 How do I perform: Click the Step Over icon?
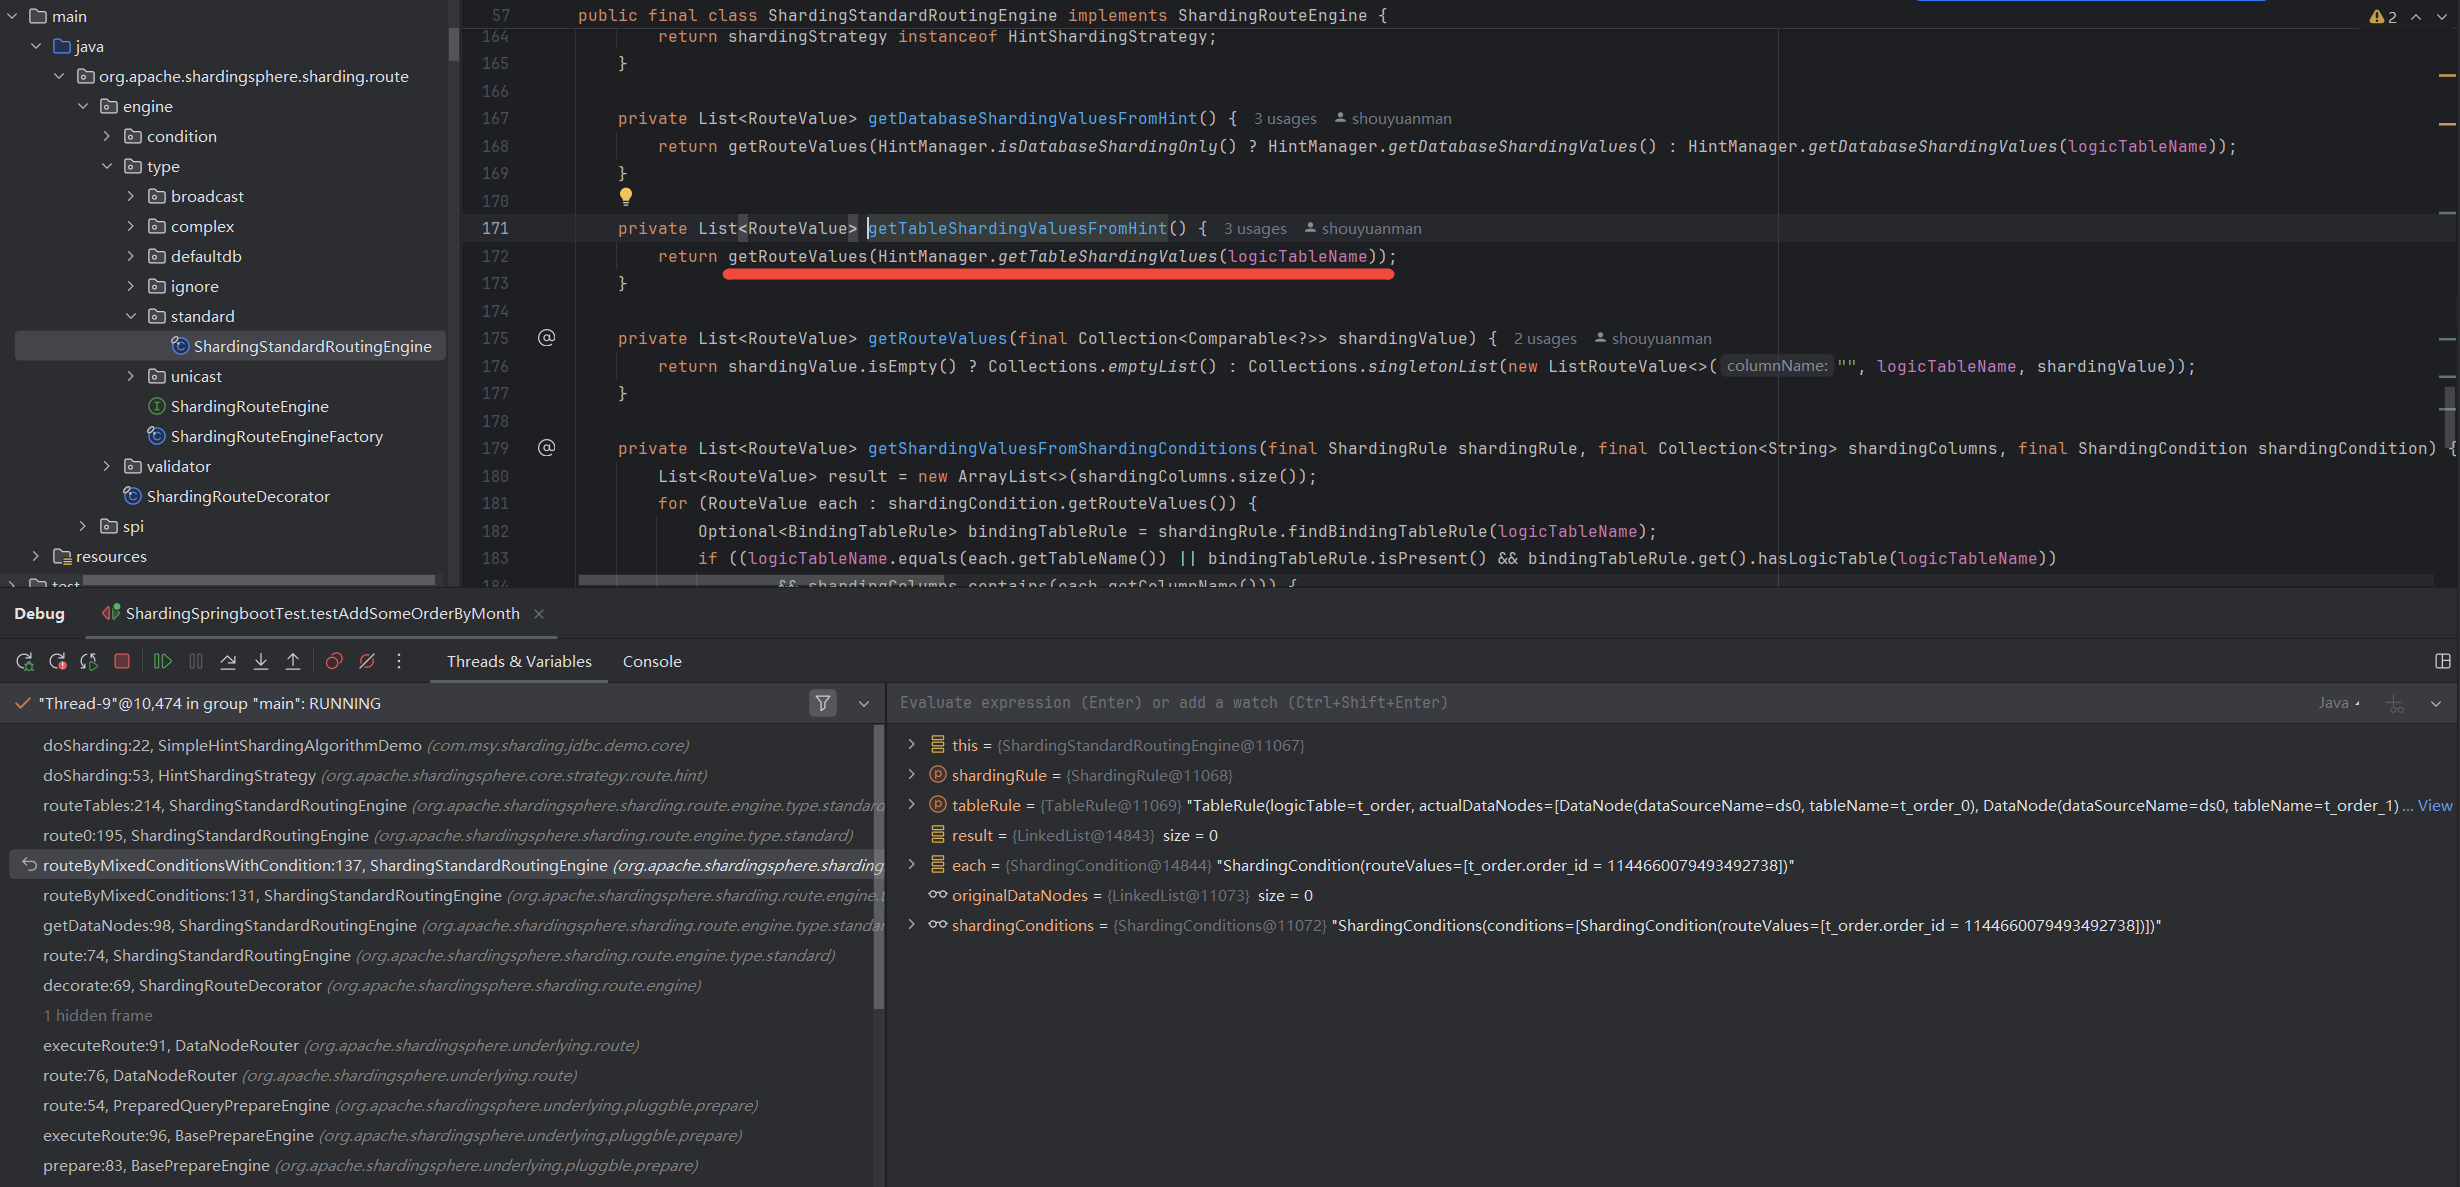[228, 661]
